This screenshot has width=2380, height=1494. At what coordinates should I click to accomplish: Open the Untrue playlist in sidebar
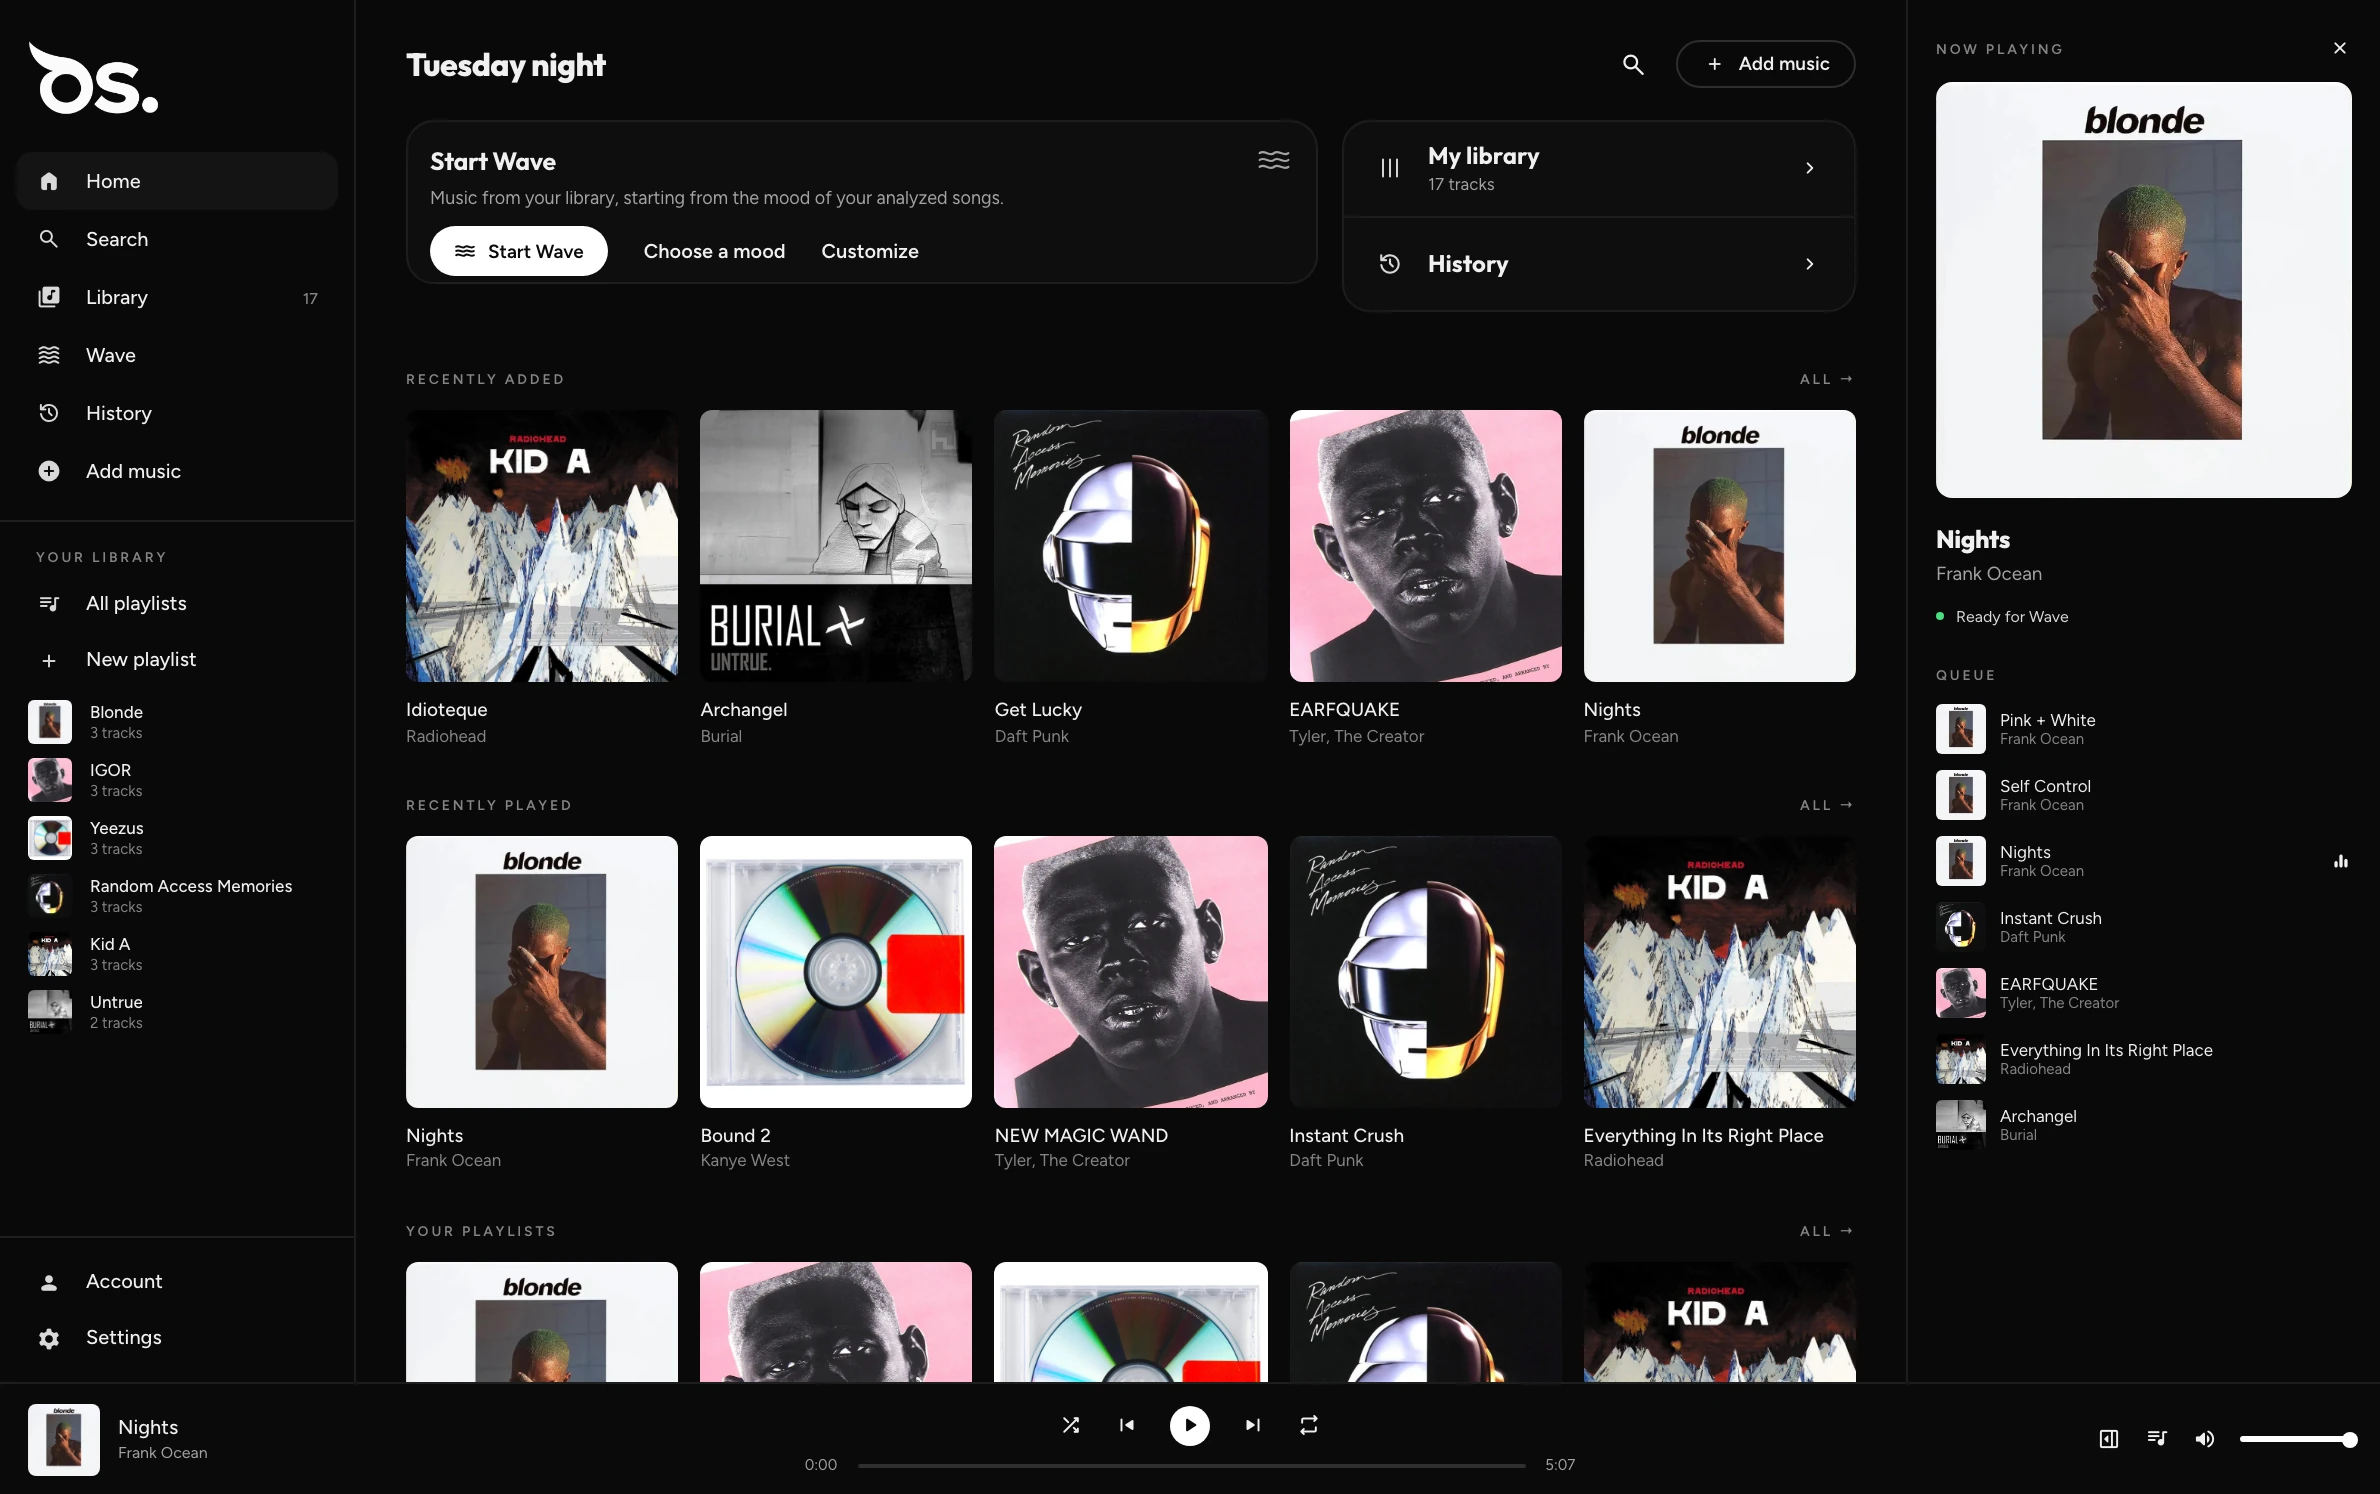coord(177,1012)
